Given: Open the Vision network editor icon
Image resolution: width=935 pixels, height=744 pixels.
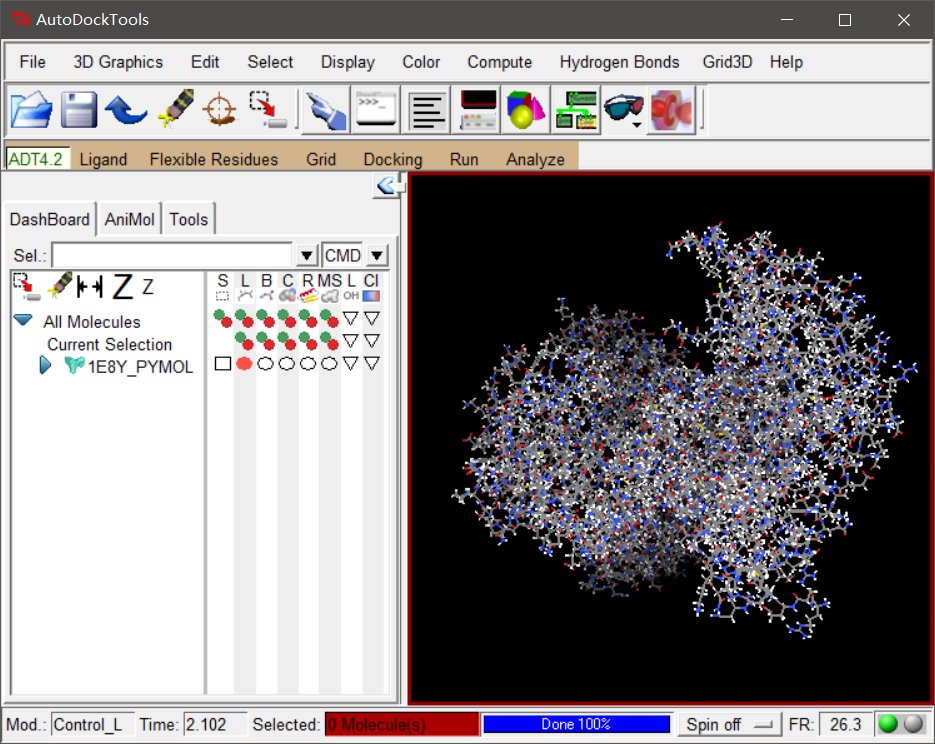Looking at the screenshot, I should pyautogui.click(x=575, y=110).
